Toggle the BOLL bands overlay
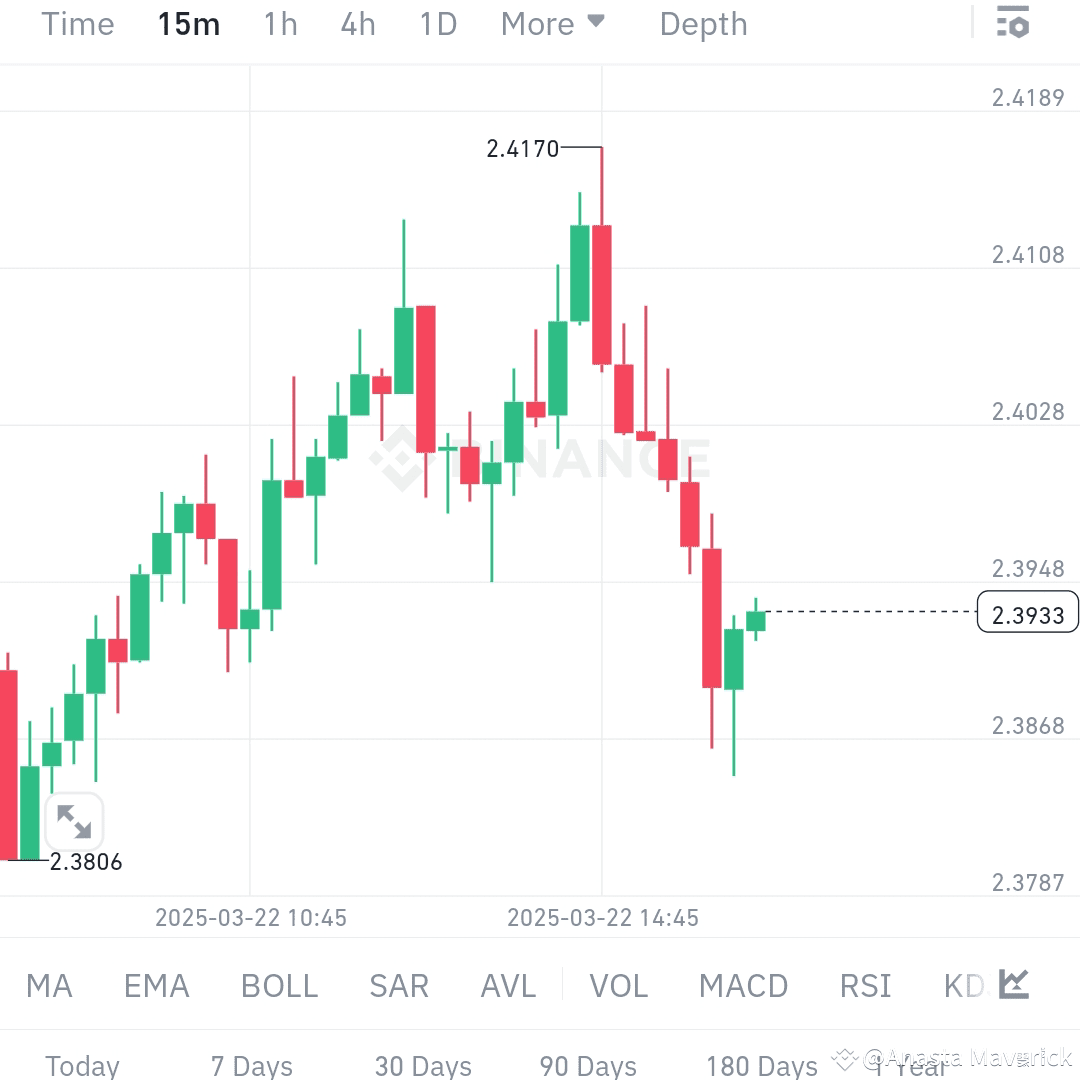The width and height of the screenshot is (1080, 1080). tap(279, 986)
